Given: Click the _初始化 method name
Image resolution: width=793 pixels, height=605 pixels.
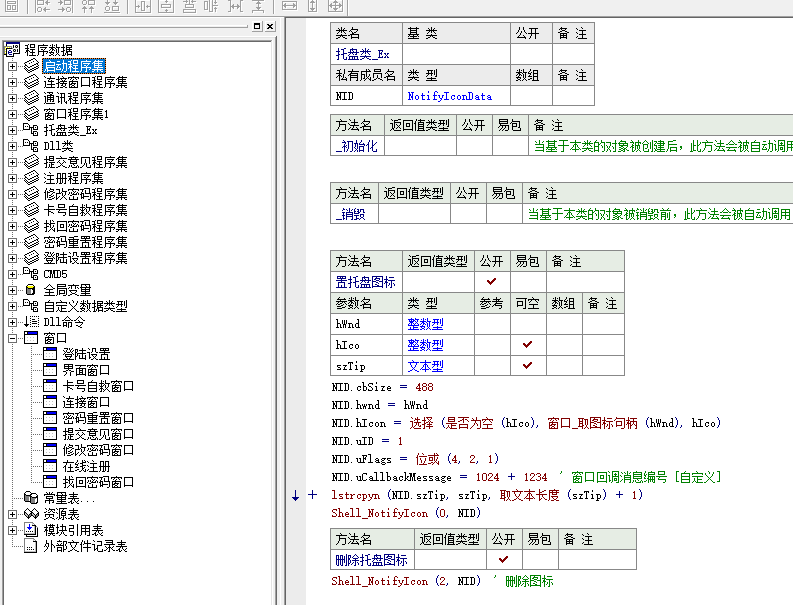Looking at the screenshot, I should [x=357, y=146].
